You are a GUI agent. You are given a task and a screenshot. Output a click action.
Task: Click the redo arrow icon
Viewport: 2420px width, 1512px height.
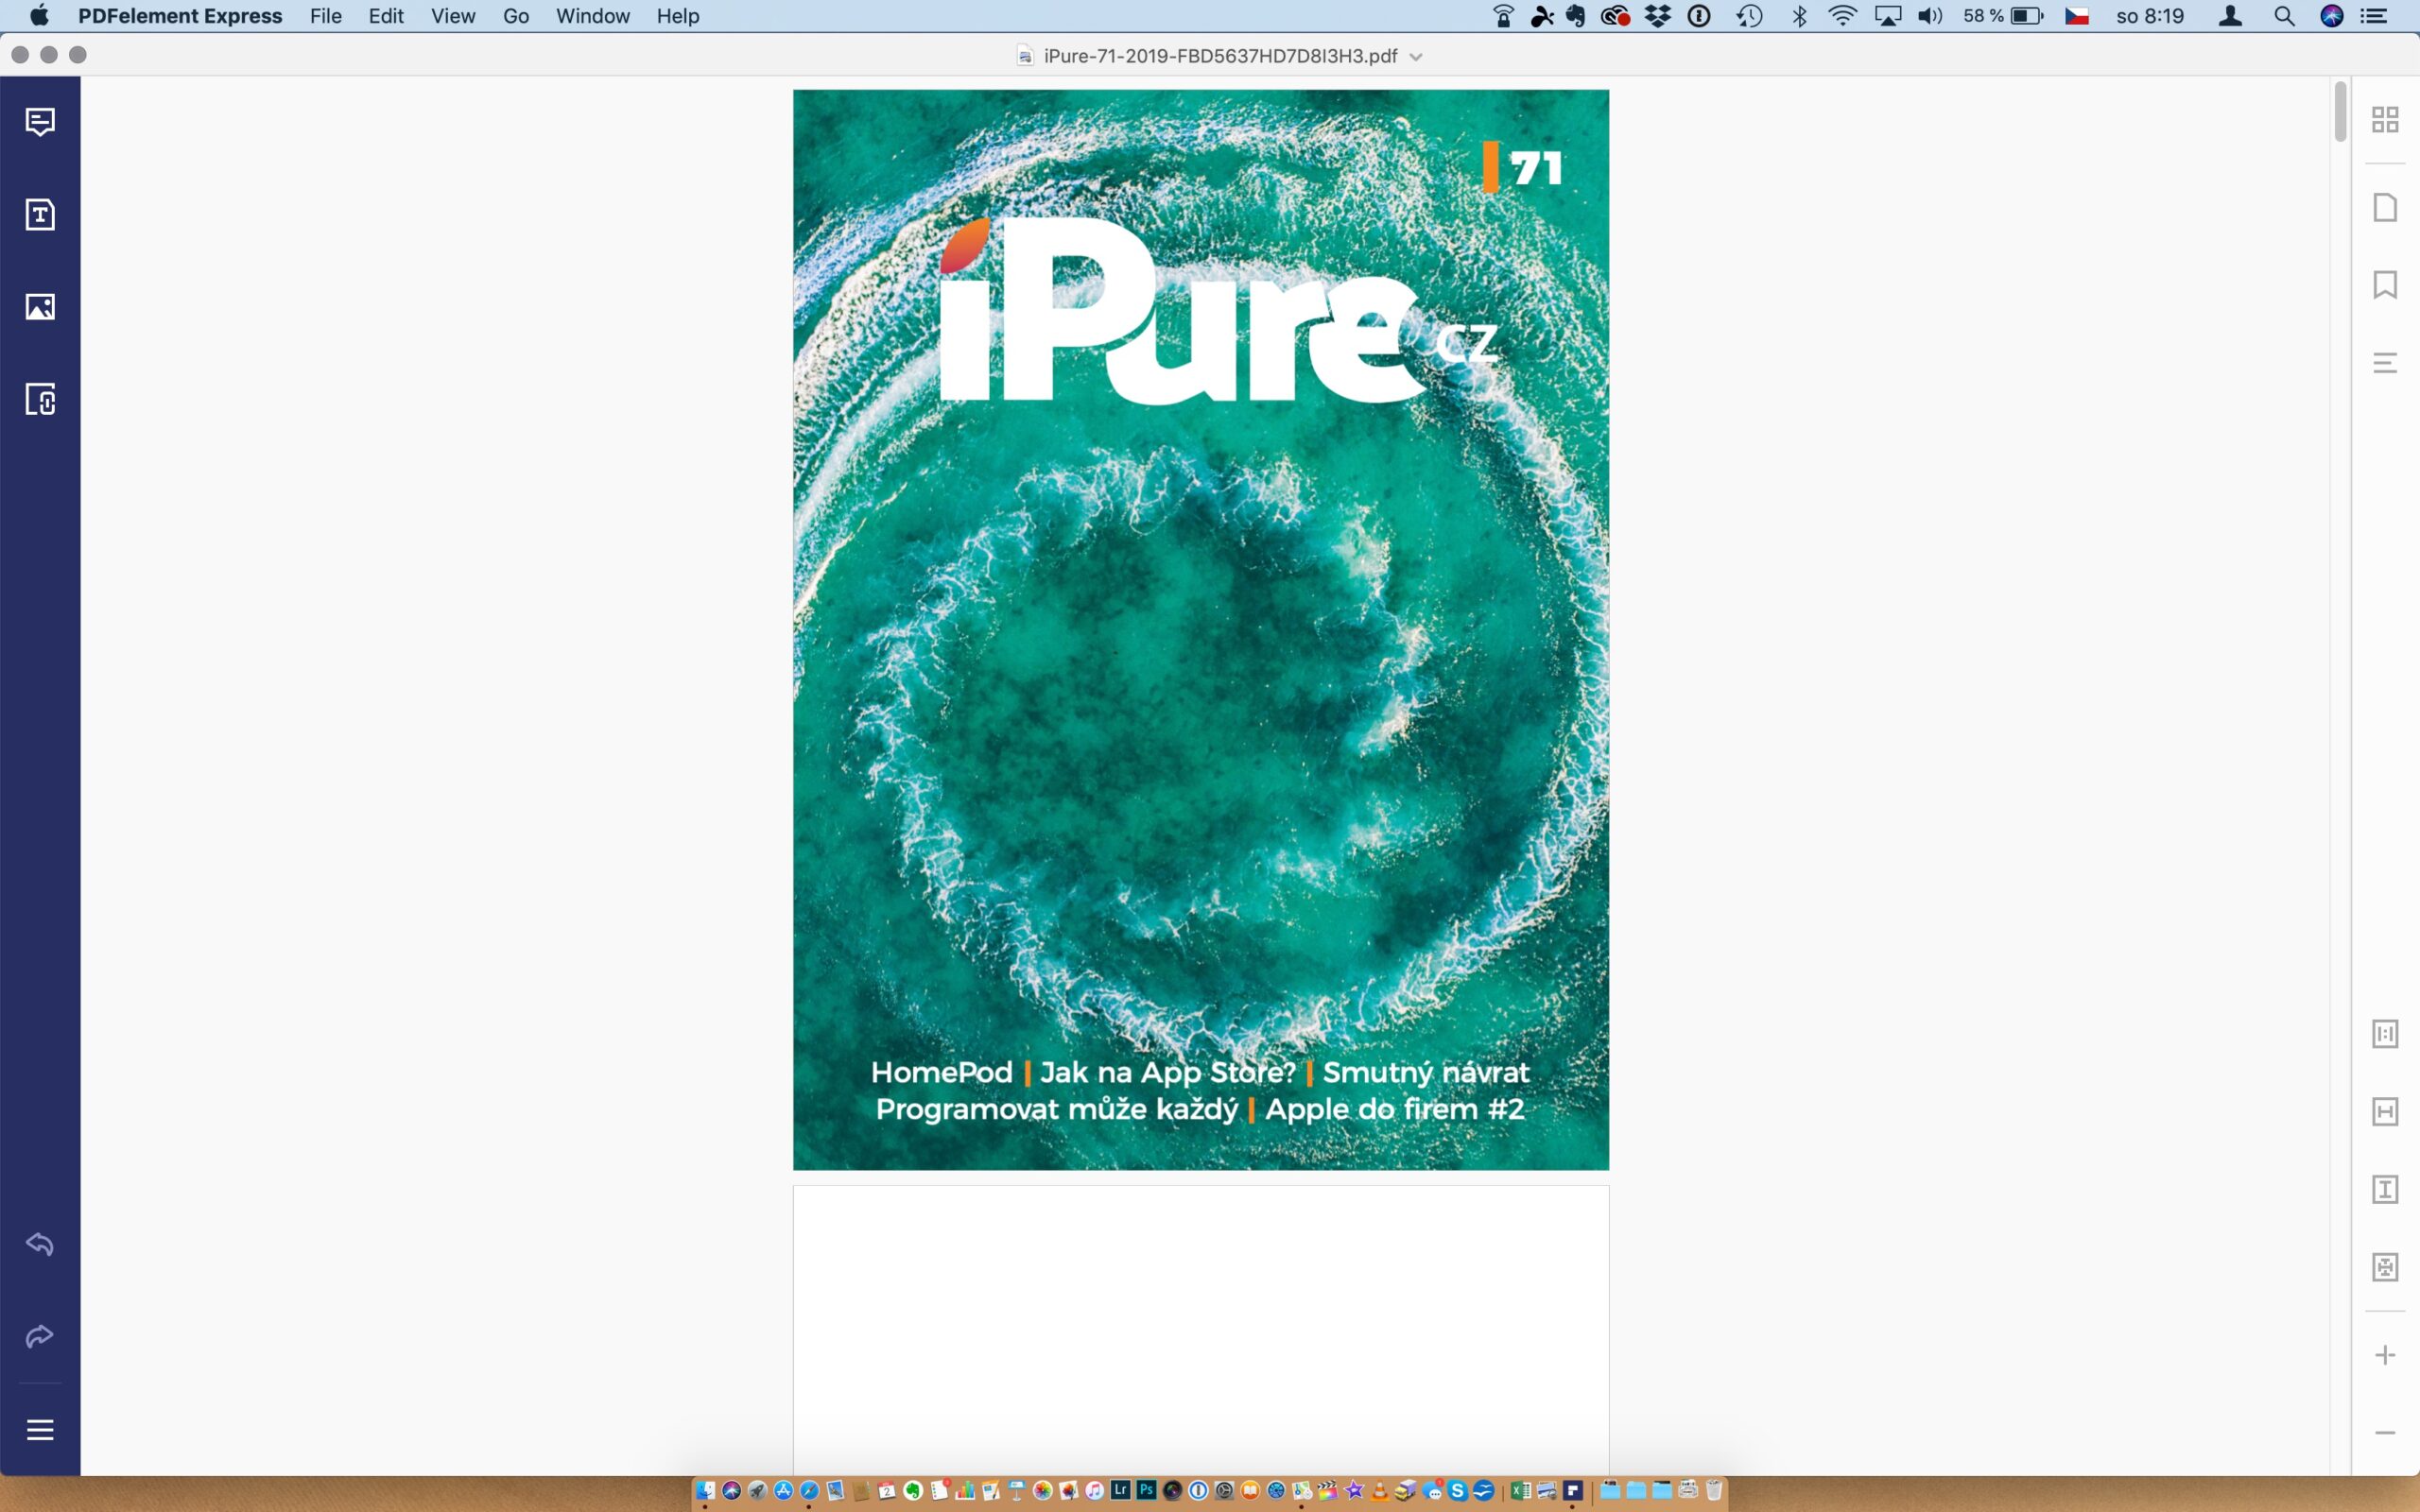point(40,1336)
